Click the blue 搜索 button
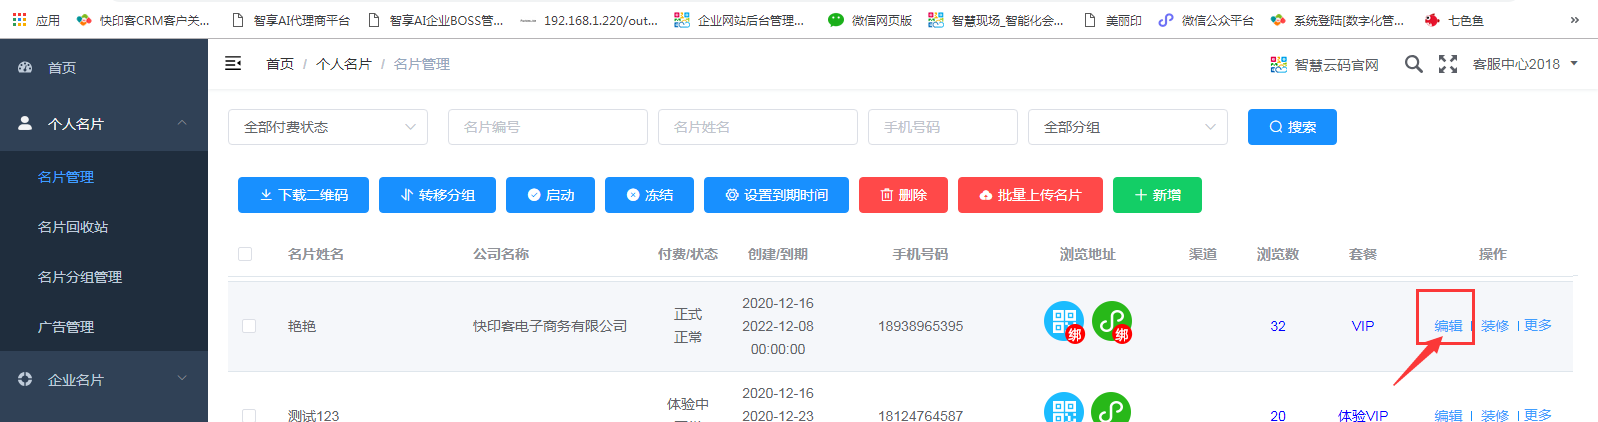 (1292, 127)
